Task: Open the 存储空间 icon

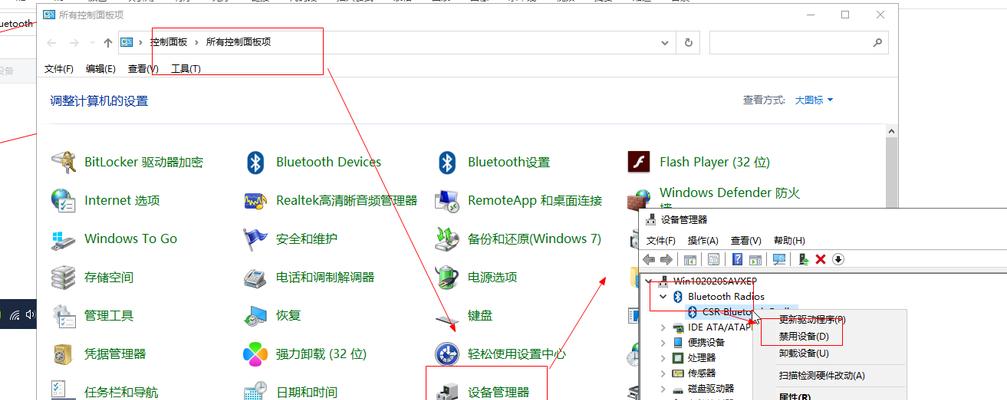Action: (x=63, y=277)
